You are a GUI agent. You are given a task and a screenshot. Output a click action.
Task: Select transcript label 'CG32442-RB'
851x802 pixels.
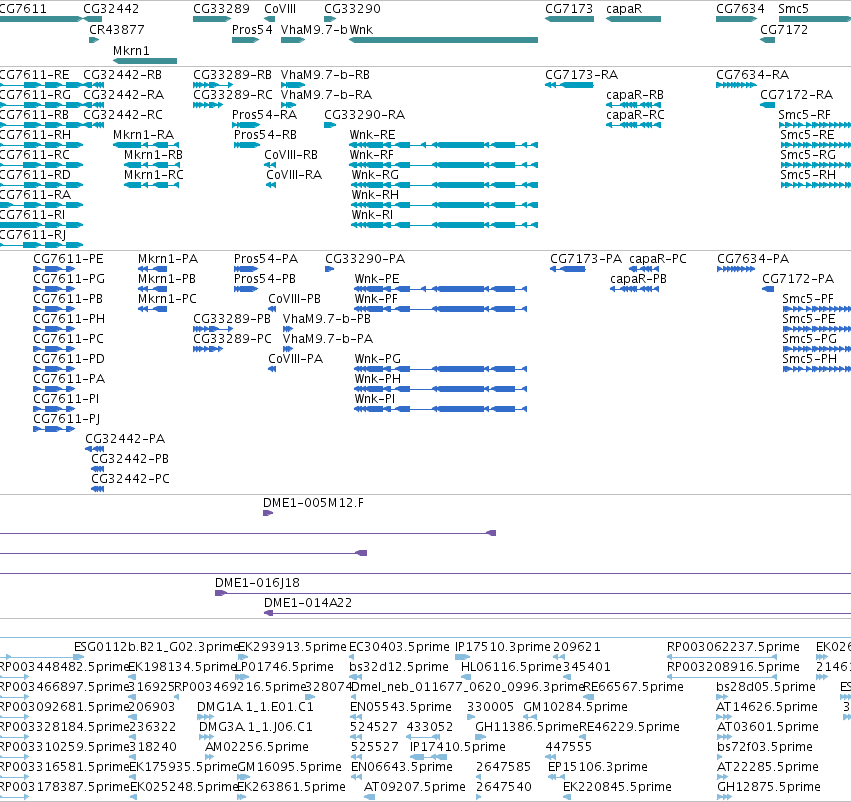point(122,74)
